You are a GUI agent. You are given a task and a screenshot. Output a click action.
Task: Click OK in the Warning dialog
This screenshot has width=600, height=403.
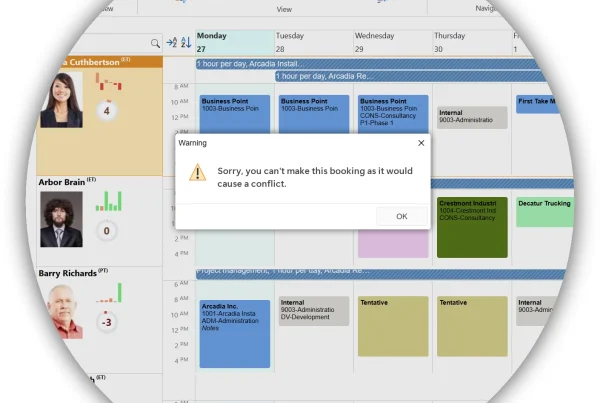click(402, 216)
